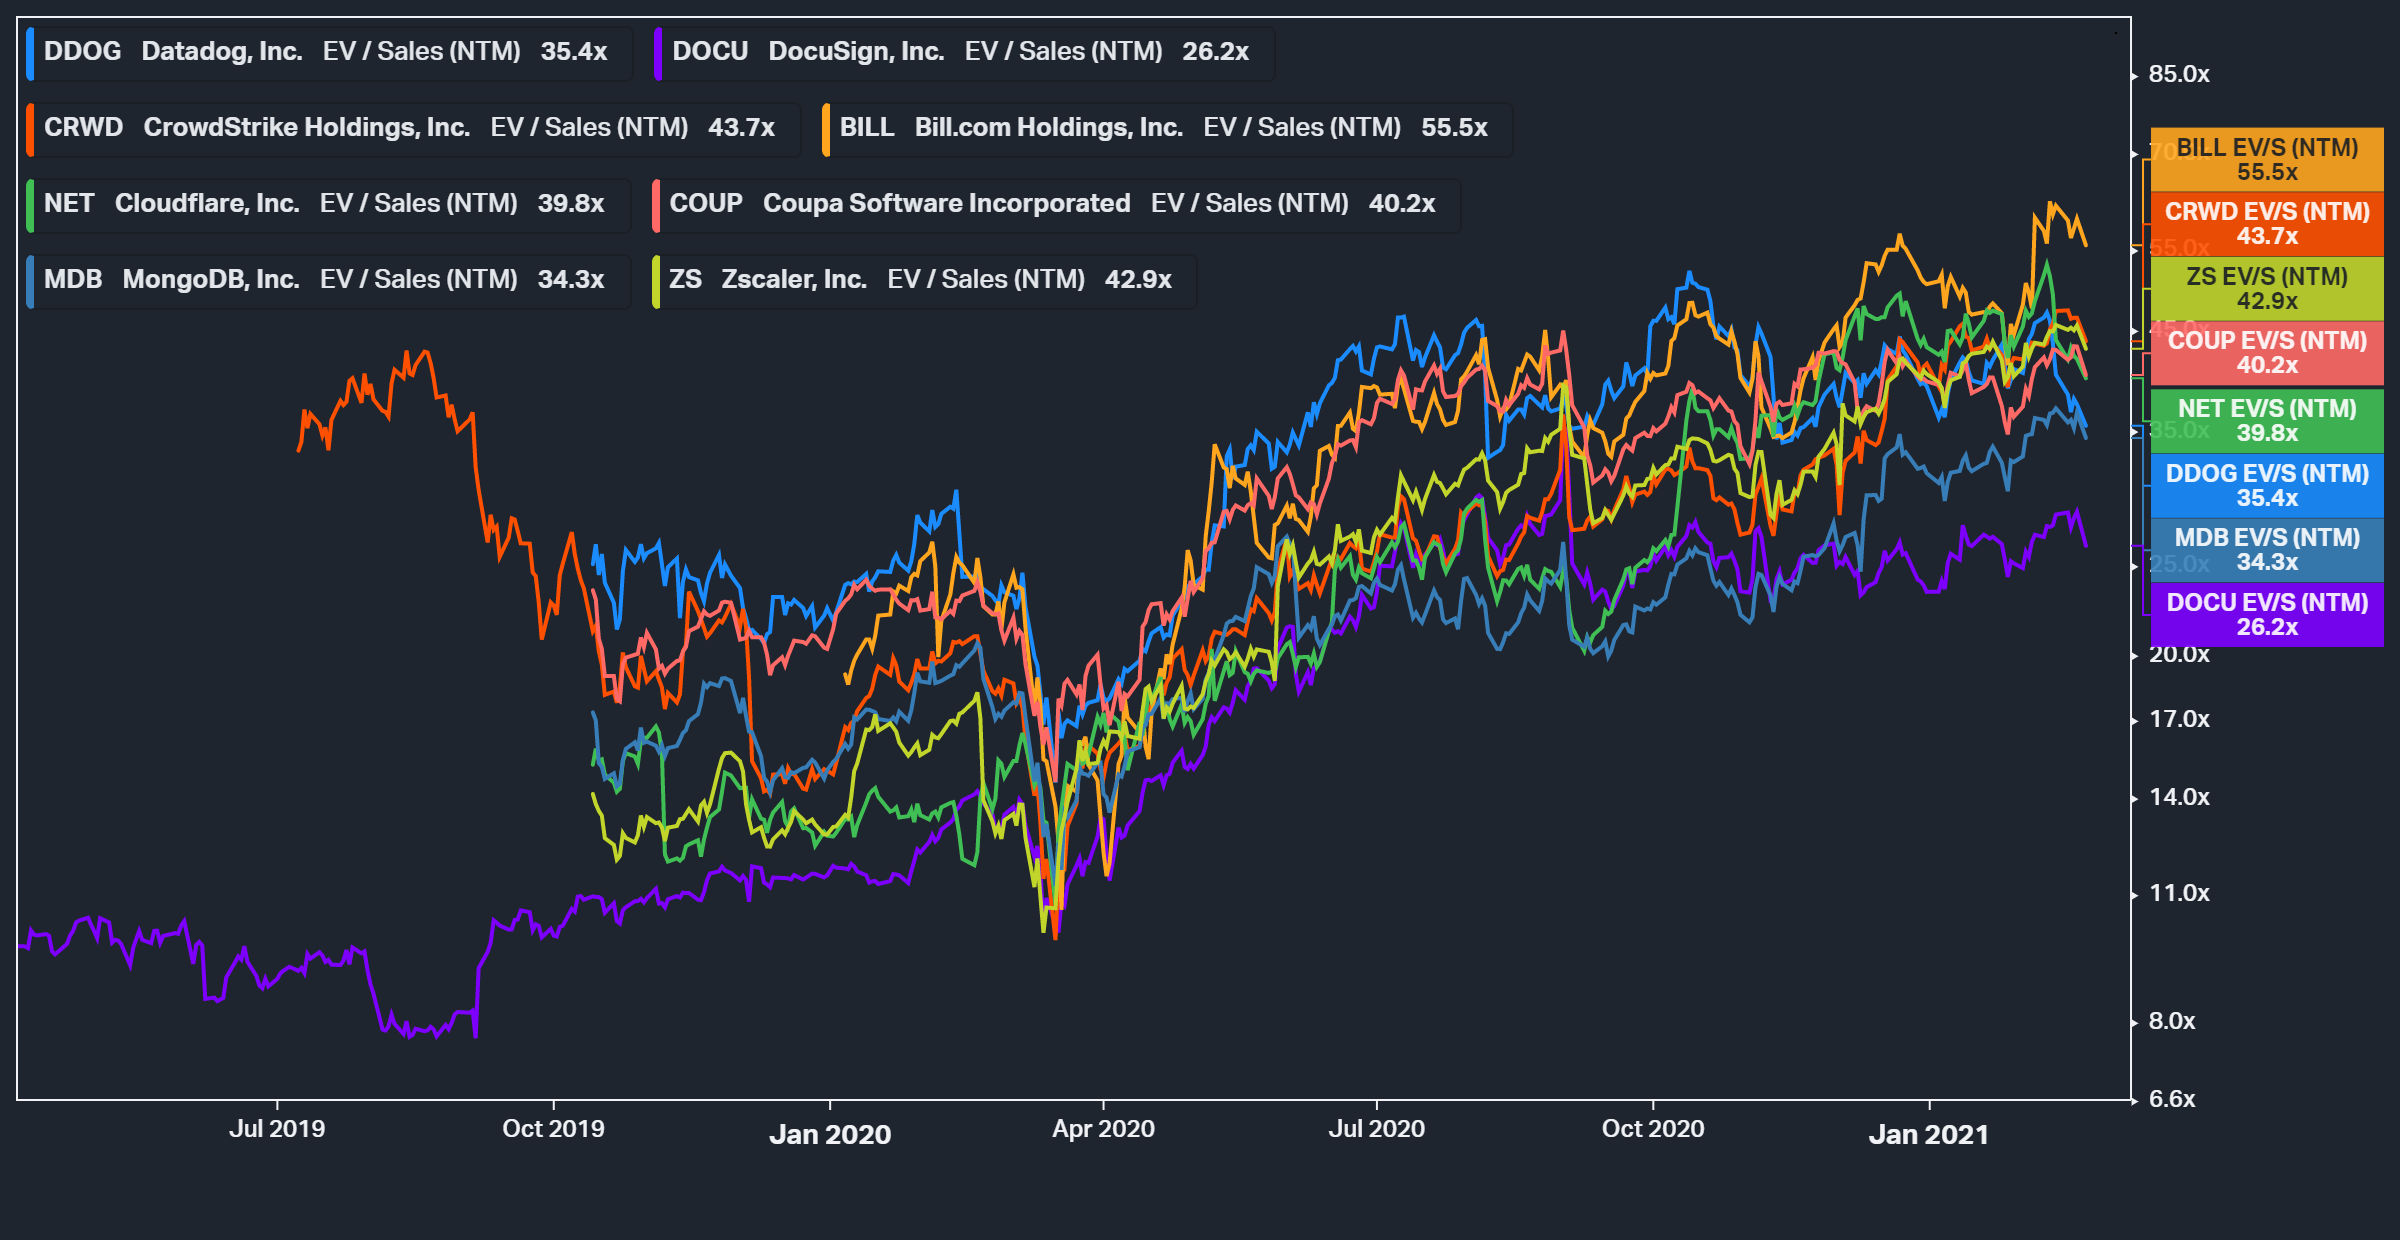This screenshot has height=1240, width=2400.
Task: Select the CRWD CrowdStrike legend entry
Action: coord(413,129)
